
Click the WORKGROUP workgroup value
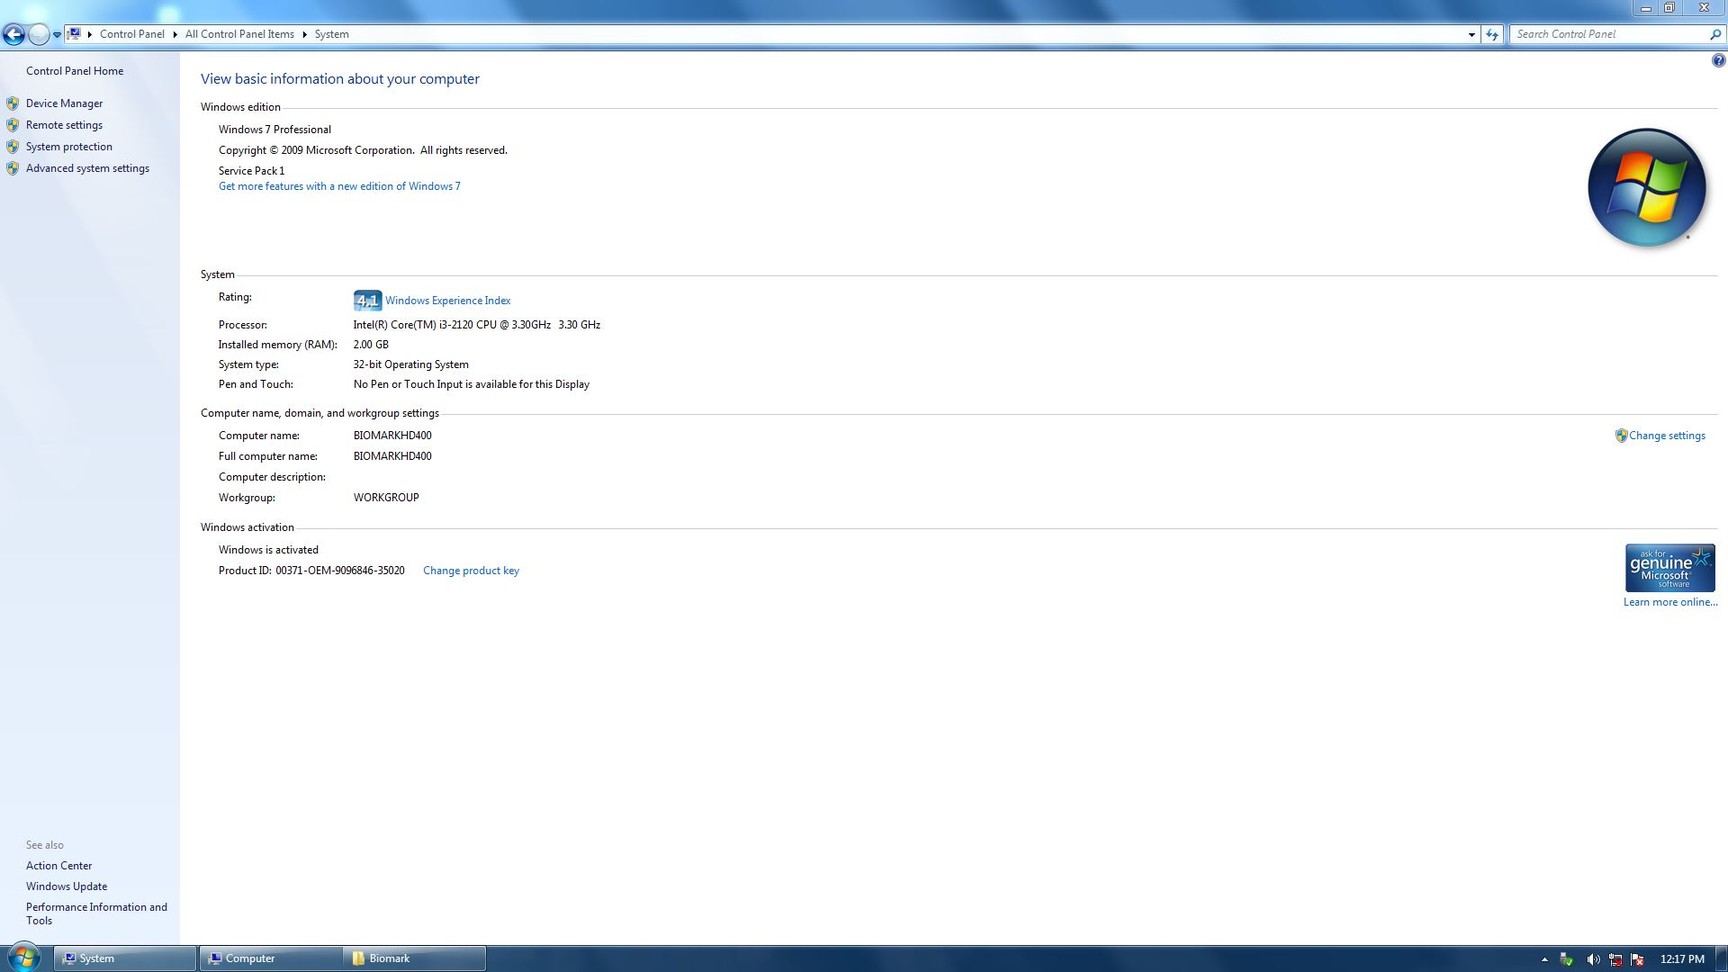[386, 498]
